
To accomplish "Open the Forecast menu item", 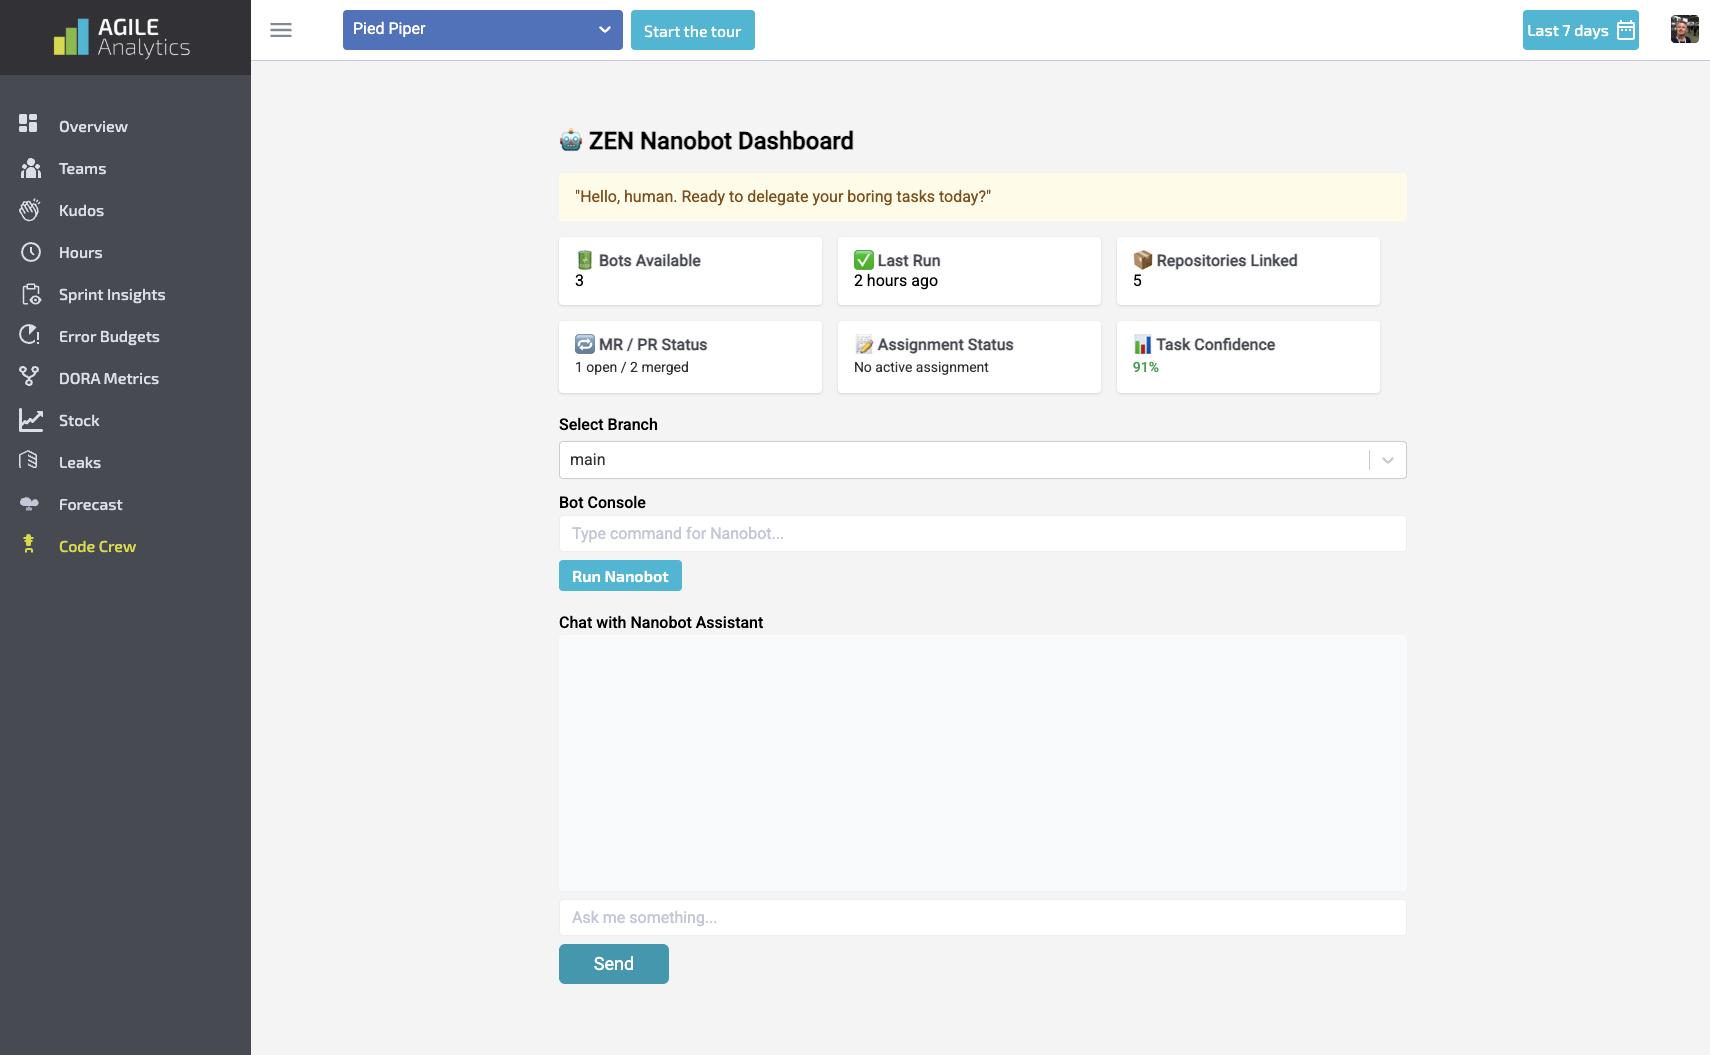I will point(90,505).
